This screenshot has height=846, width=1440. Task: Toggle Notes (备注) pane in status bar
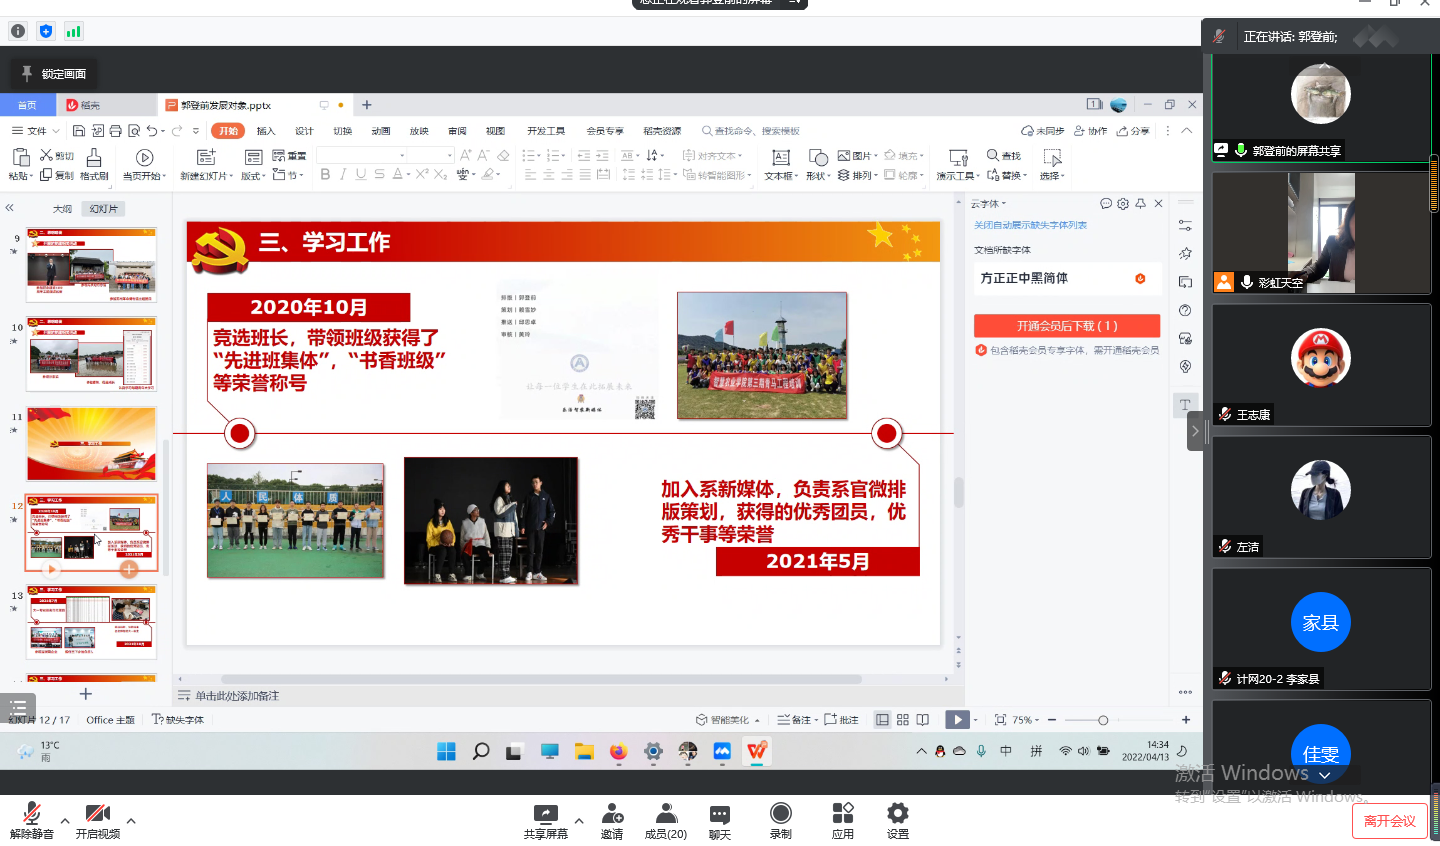pos(797,720)
